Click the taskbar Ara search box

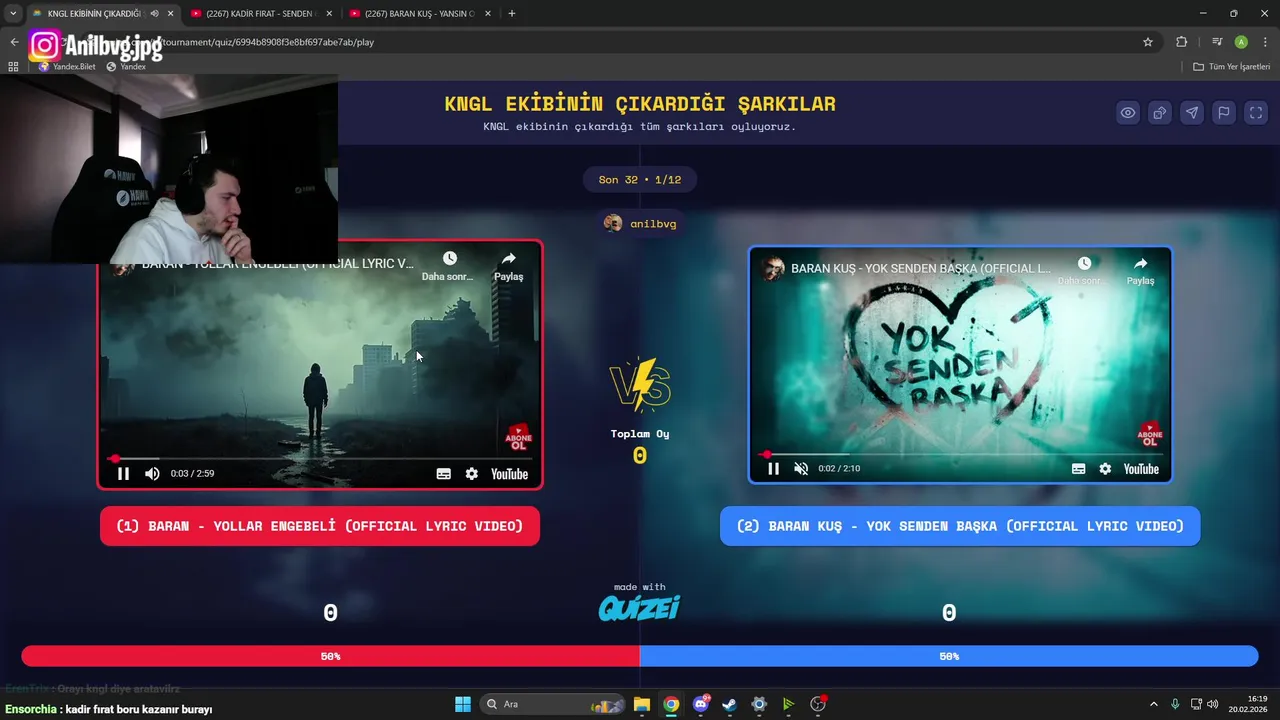point(554,704)
